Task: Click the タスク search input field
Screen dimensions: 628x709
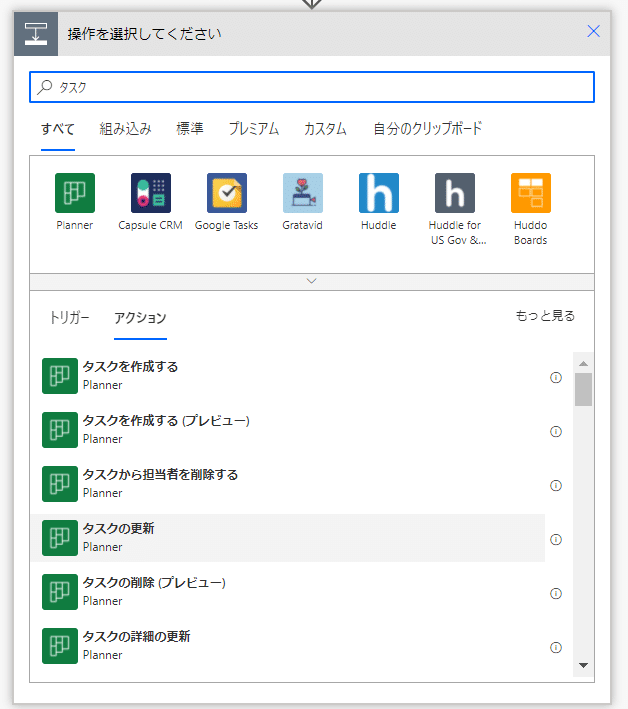Action: (312, 87)
